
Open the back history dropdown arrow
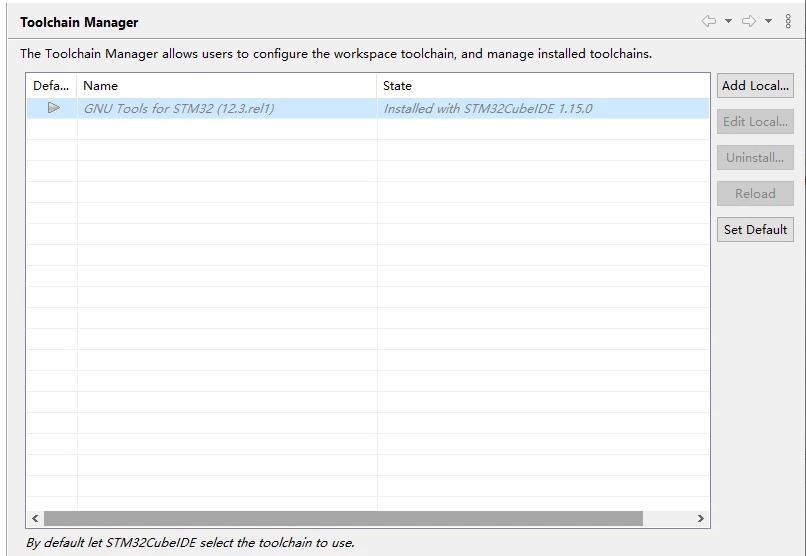[728, 21]
